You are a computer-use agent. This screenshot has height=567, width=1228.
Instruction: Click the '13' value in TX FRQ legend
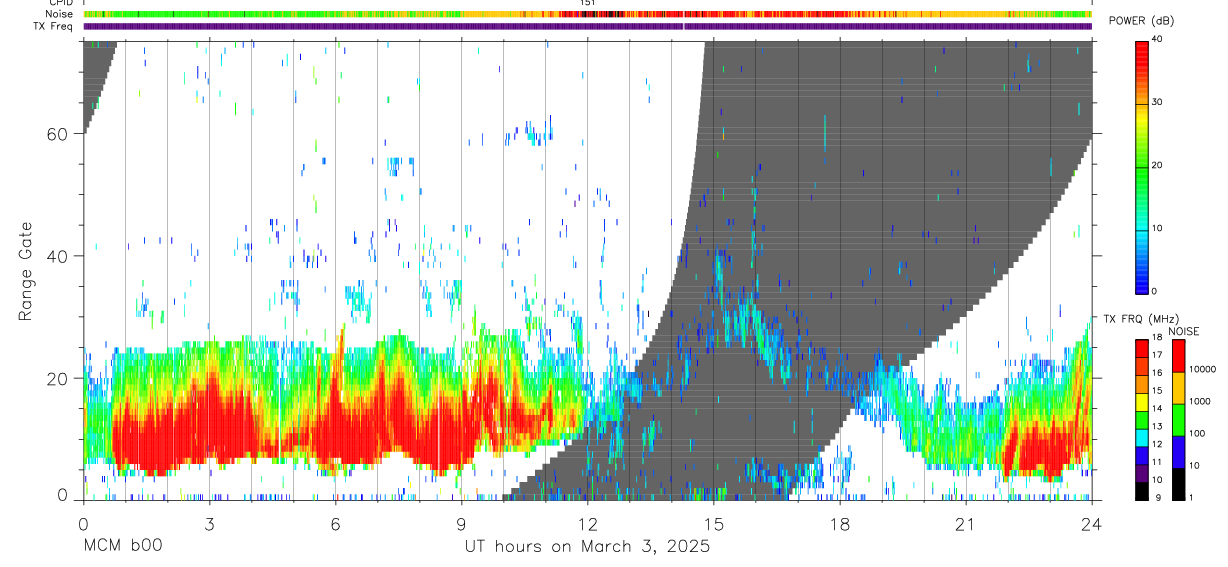[1157, 427]
